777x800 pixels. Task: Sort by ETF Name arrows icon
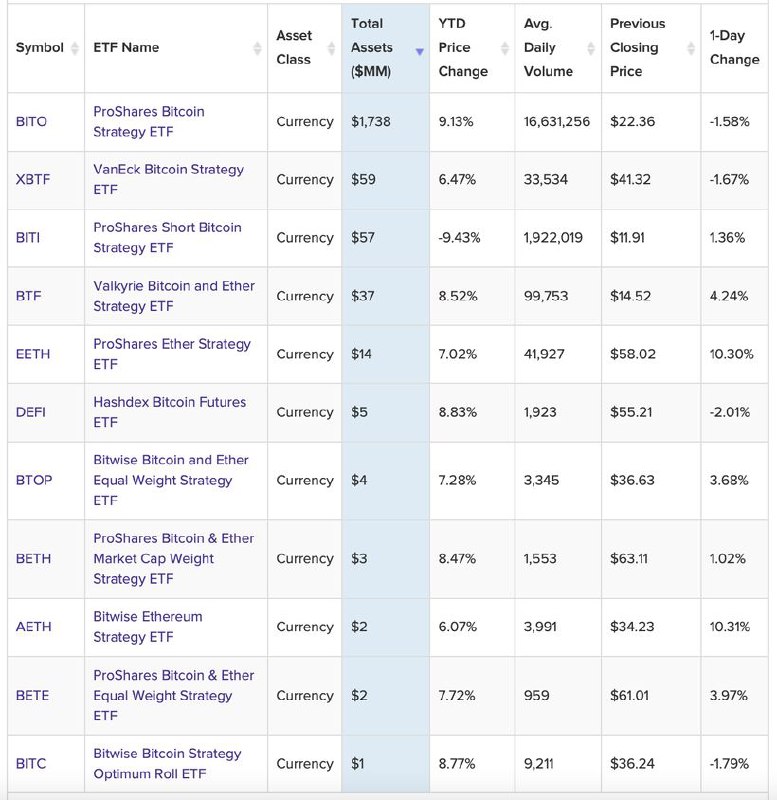257,48
